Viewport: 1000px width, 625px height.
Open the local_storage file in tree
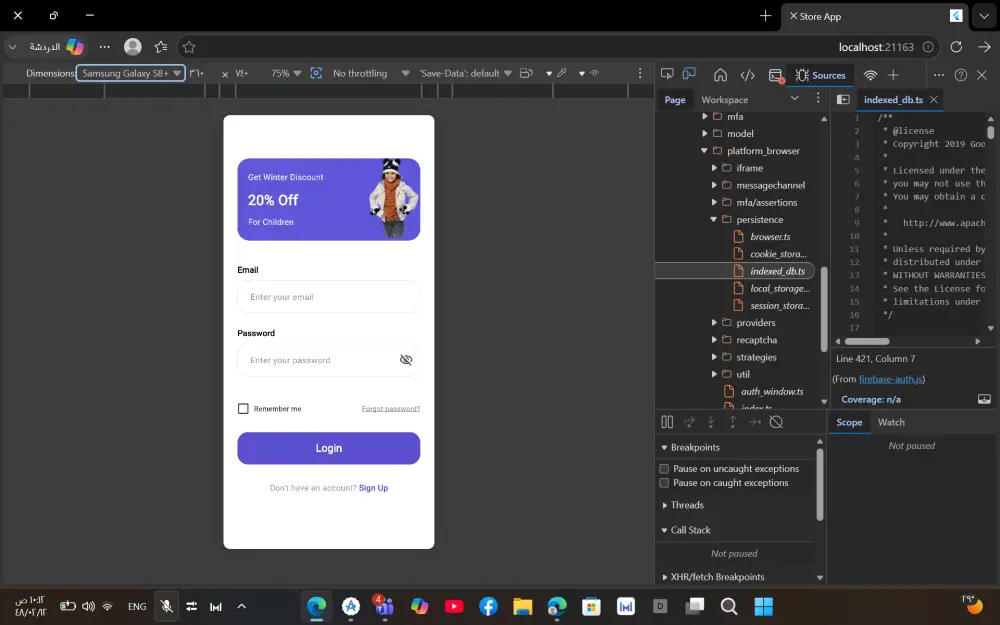(x=780, y=288)
